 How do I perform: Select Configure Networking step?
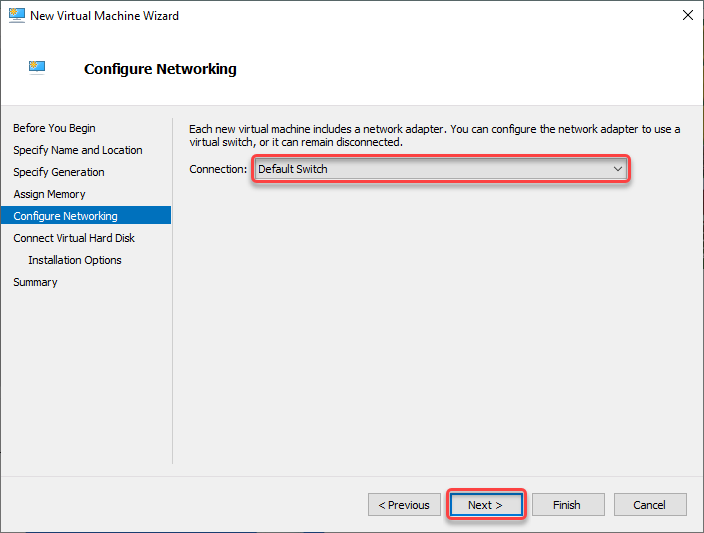(x=86, y=216)
